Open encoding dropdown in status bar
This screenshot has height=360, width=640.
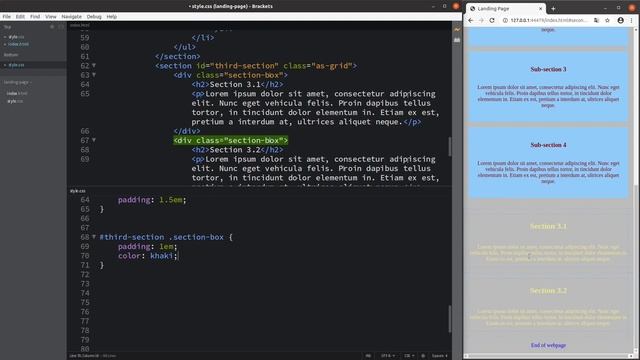click(x=388, y=356)
